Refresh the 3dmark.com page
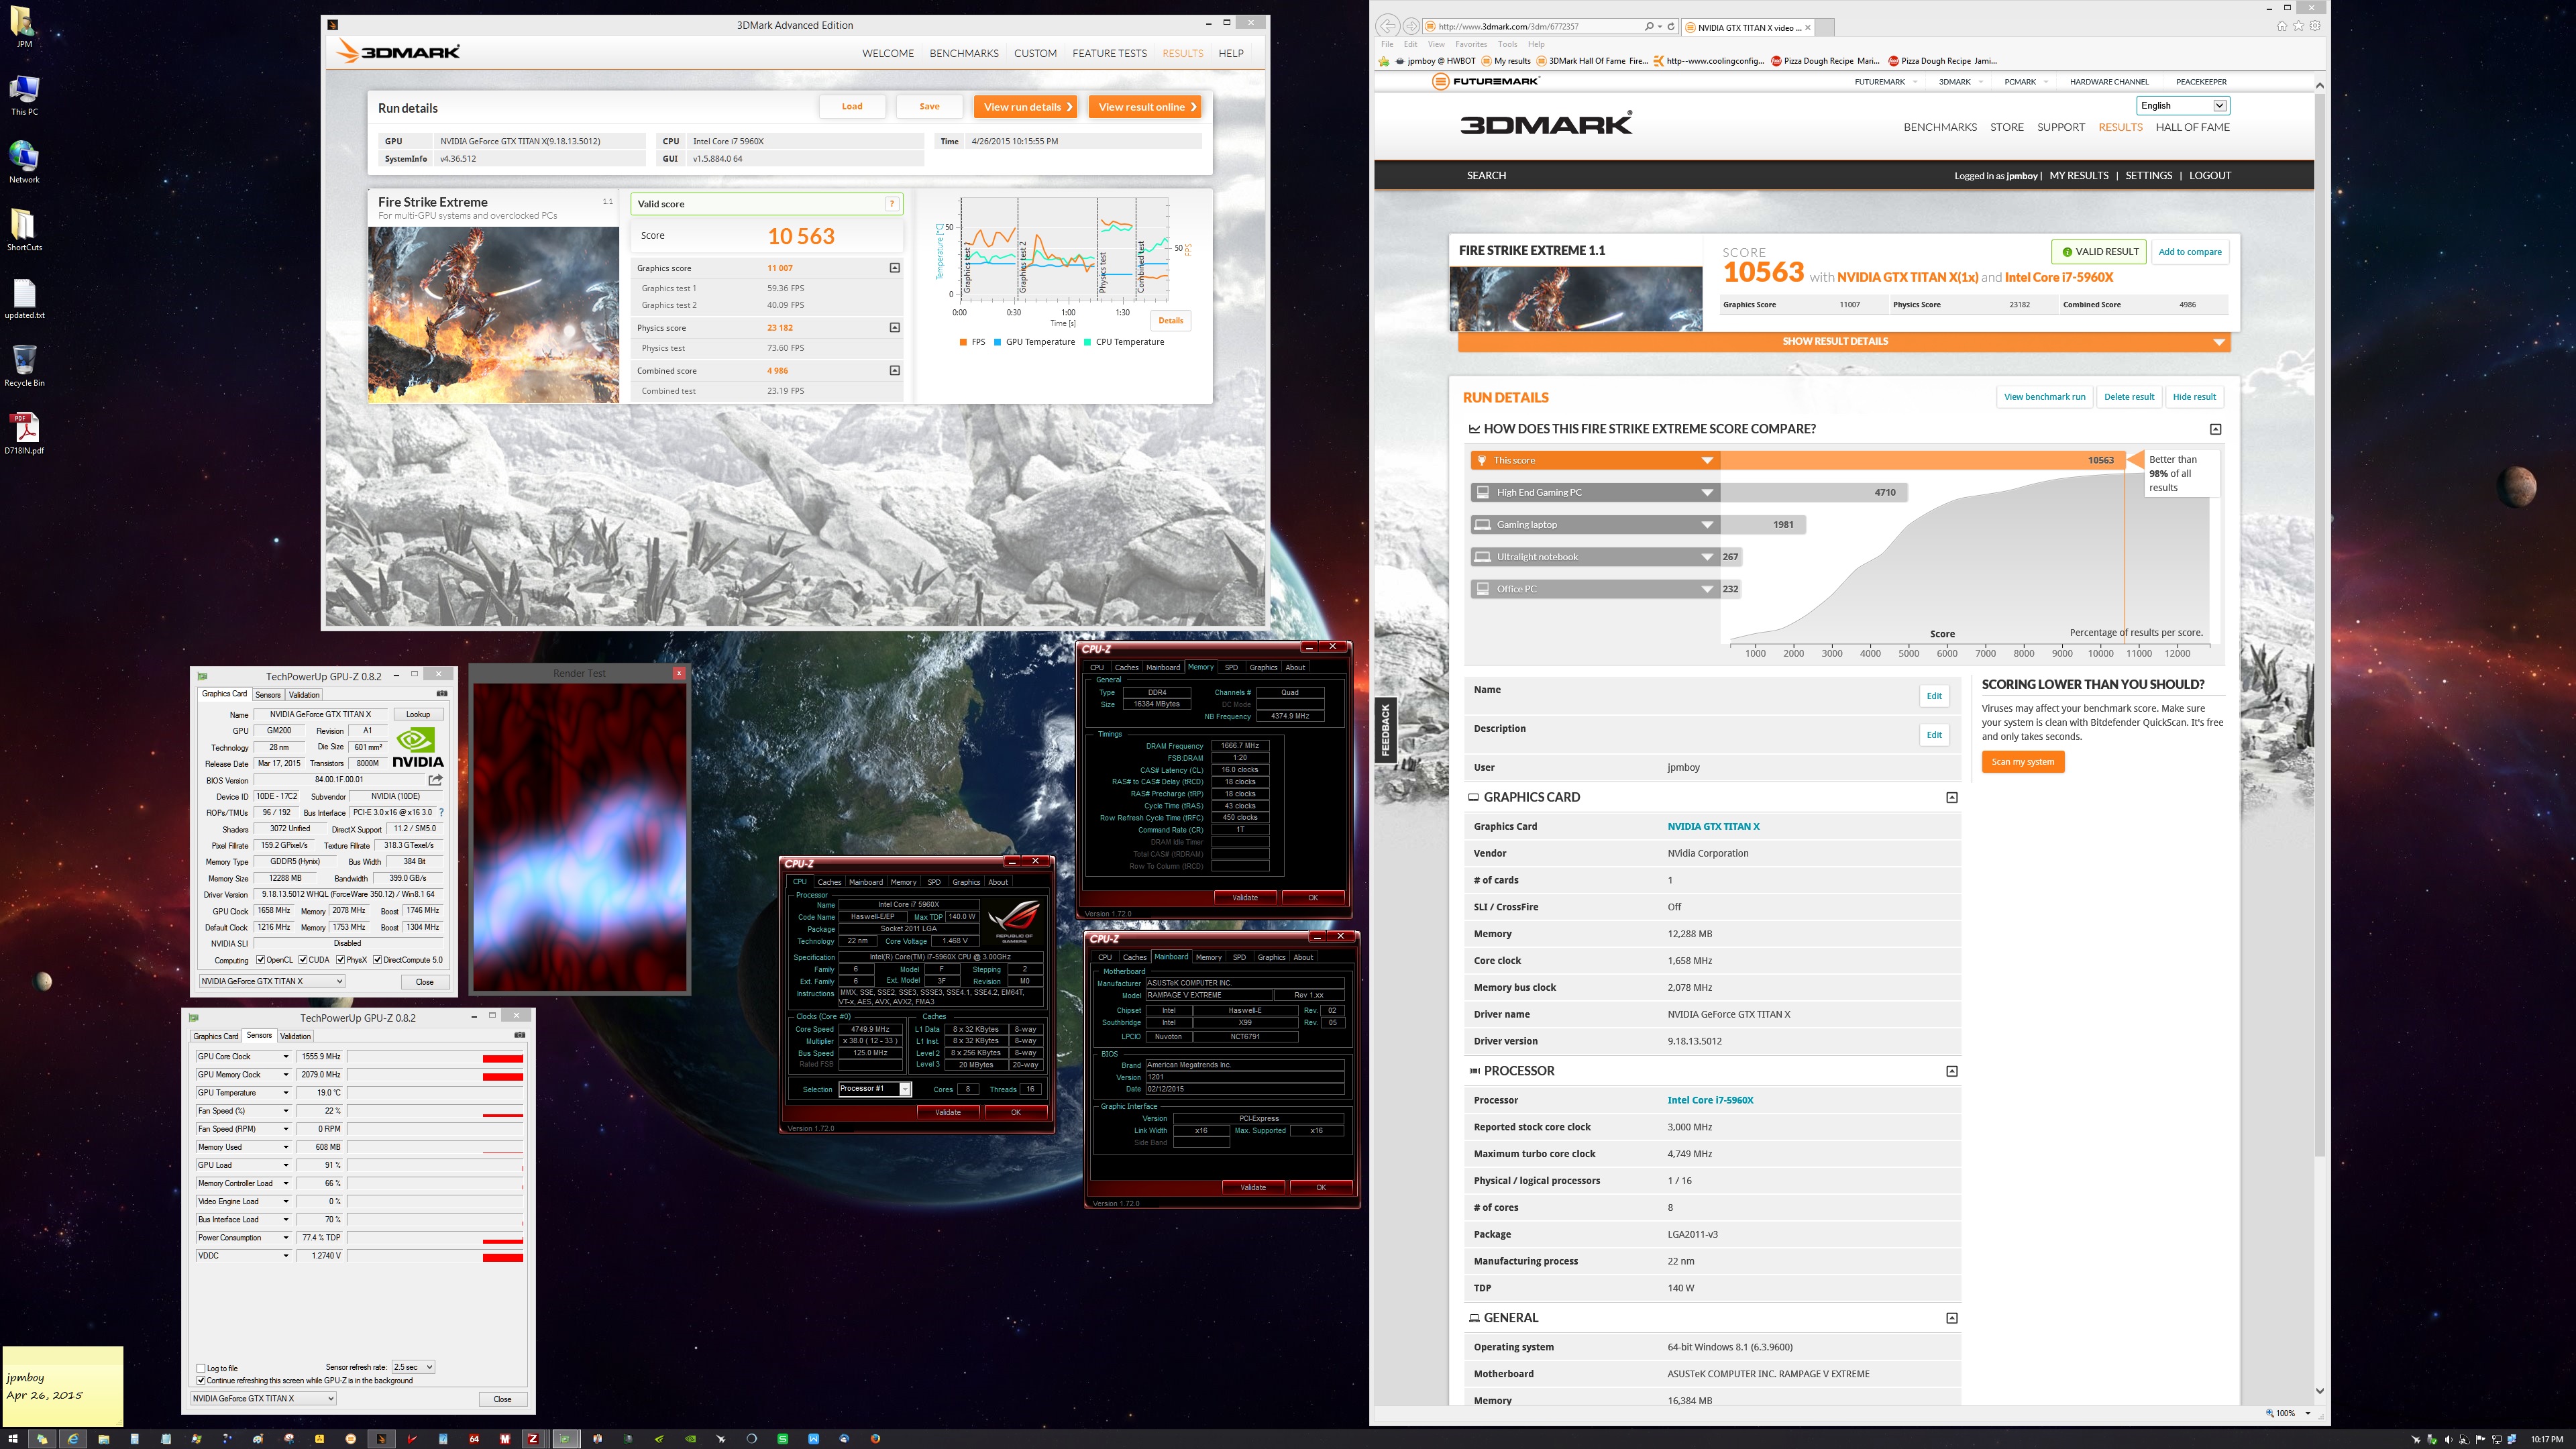Image resolution: width=2576 pixels, height=1449 pixels. tap(1671, 27)
